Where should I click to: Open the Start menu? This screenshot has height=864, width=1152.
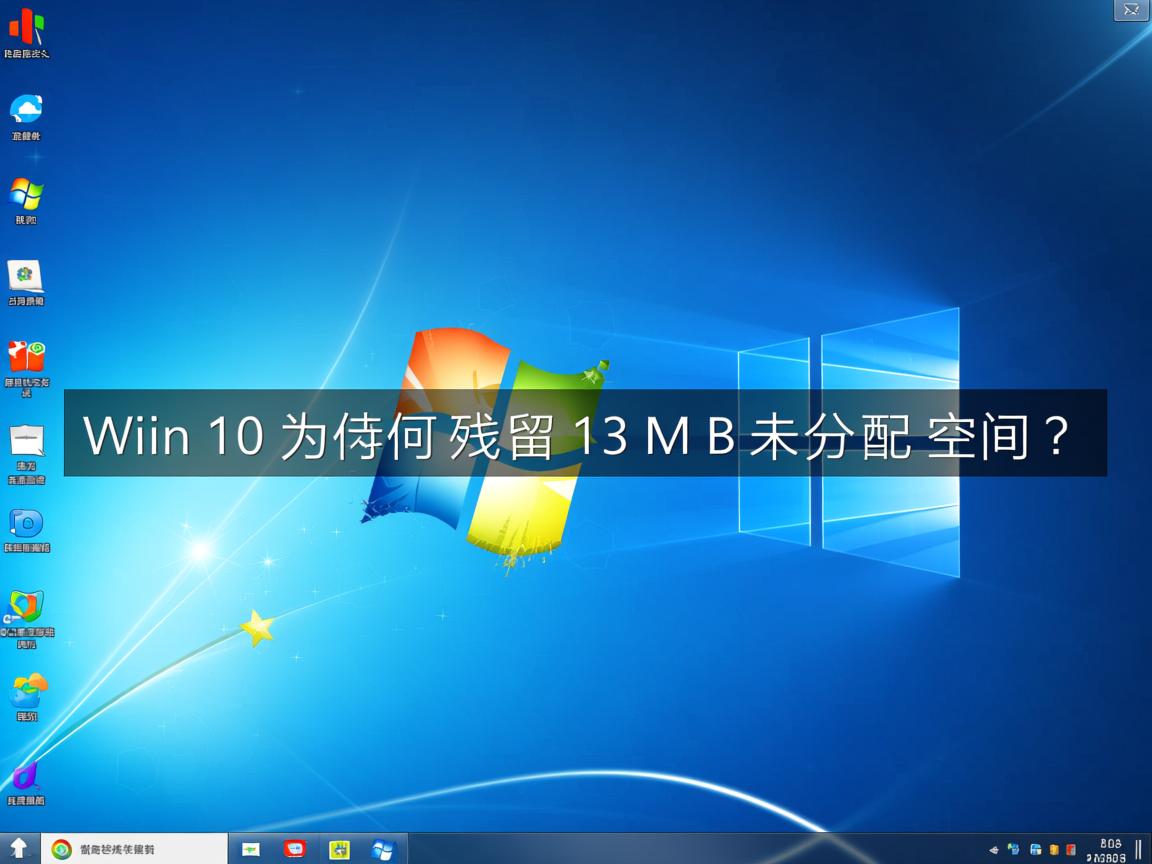point(383,848)
